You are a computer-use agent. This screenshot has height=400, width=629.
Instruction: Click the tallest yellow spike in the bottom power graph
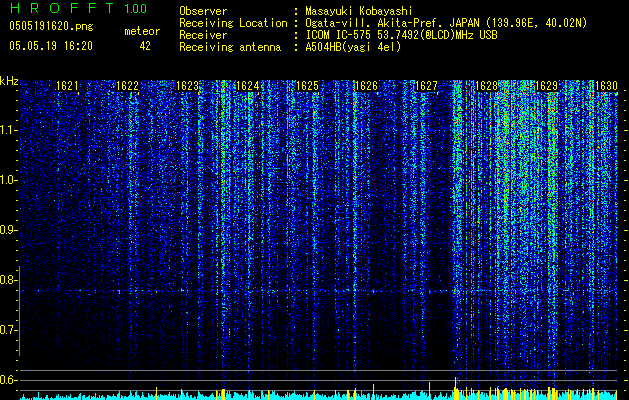click(x=455, y=388)
